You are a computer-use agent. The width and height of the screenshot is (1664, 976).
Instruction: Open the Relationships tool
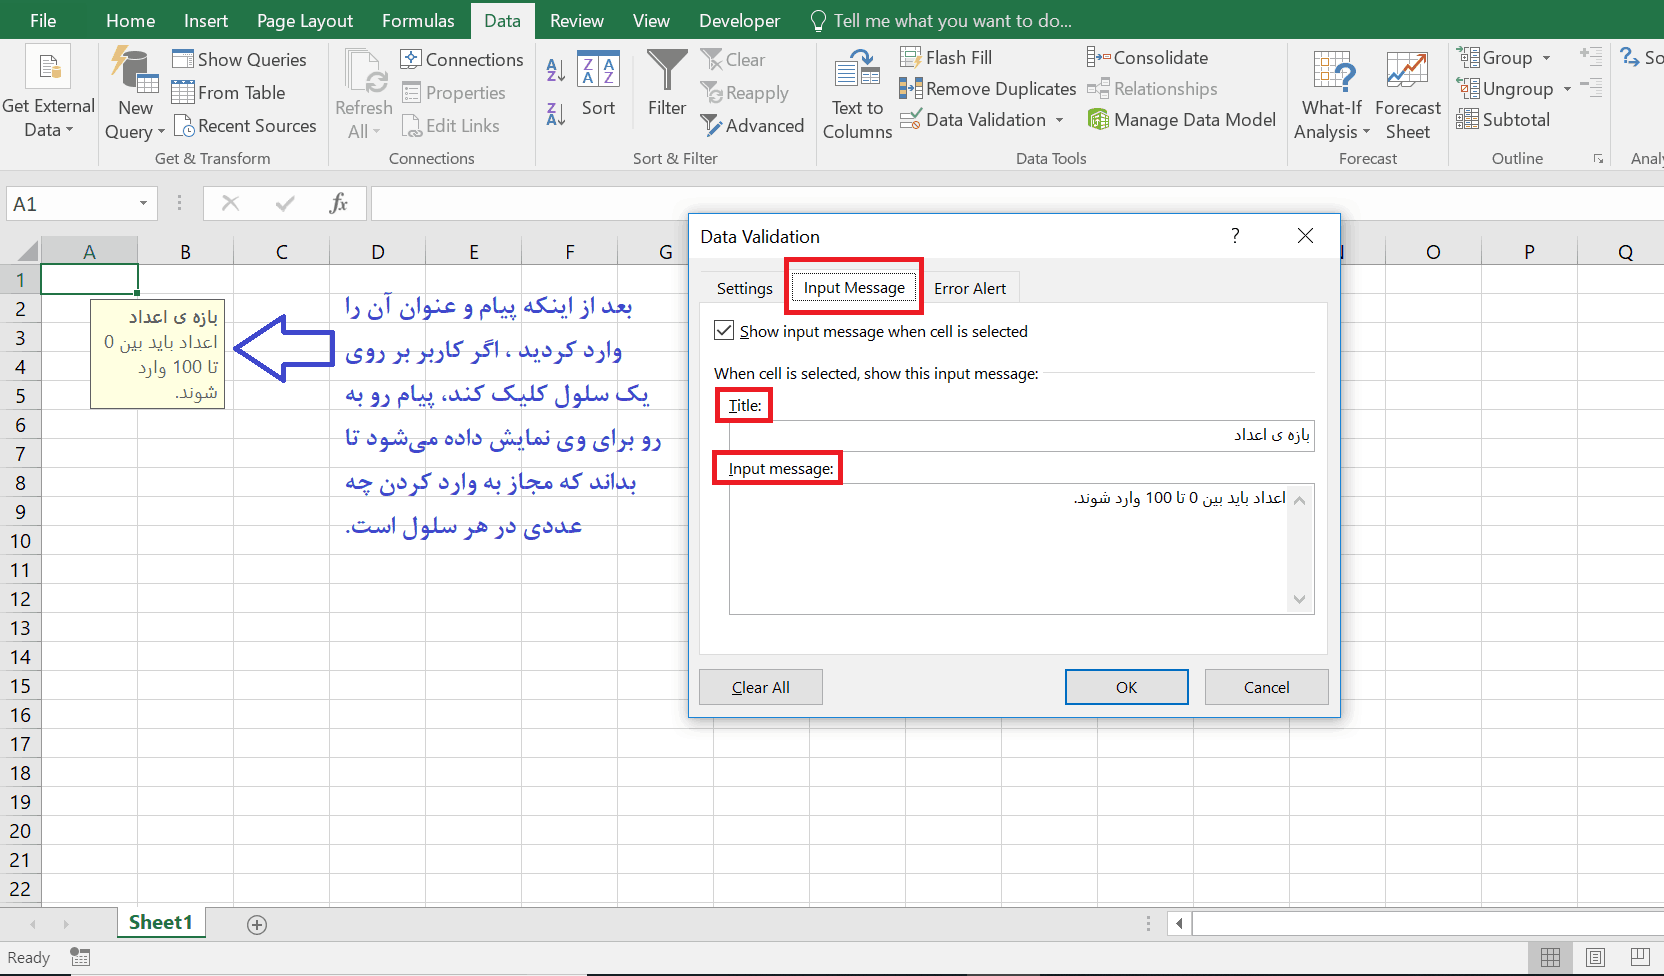[x=1152, y=88]
